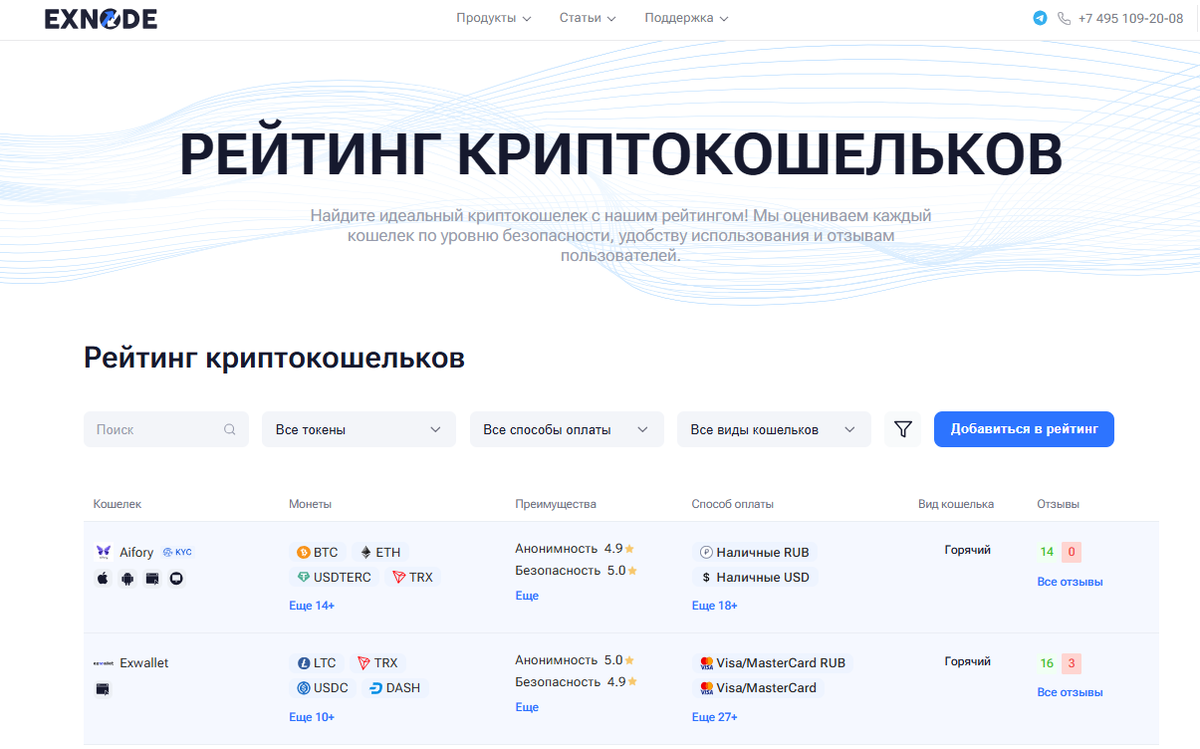This screenshot has height=749, width=1200.
Task: Open the 'Статьи' menu
Action: 587,17
